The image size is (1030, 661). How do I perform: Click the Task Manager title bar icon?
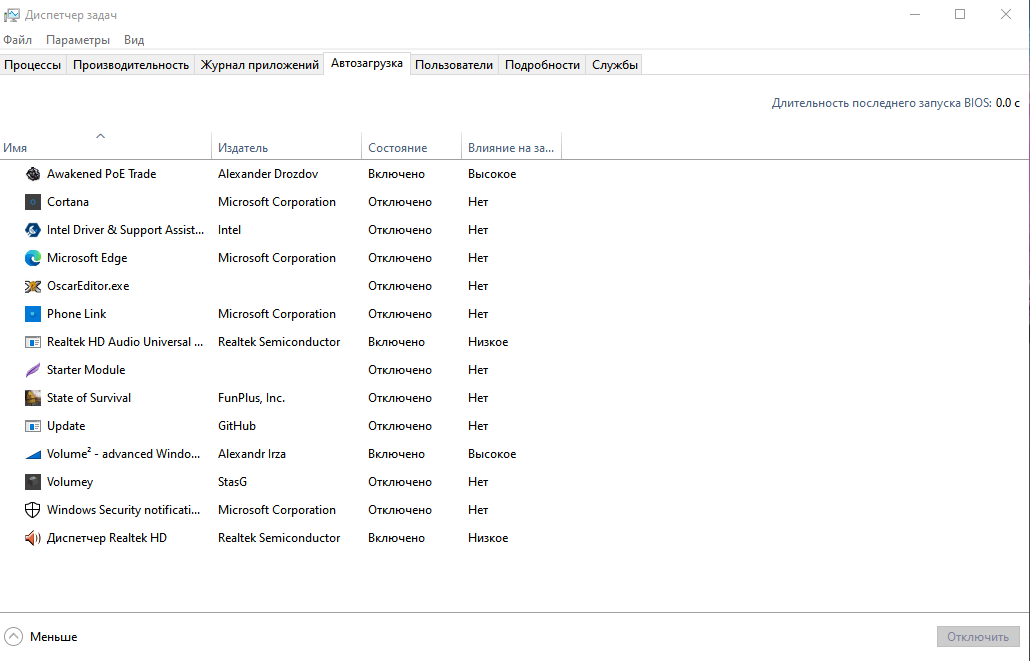tap(12, 14)
